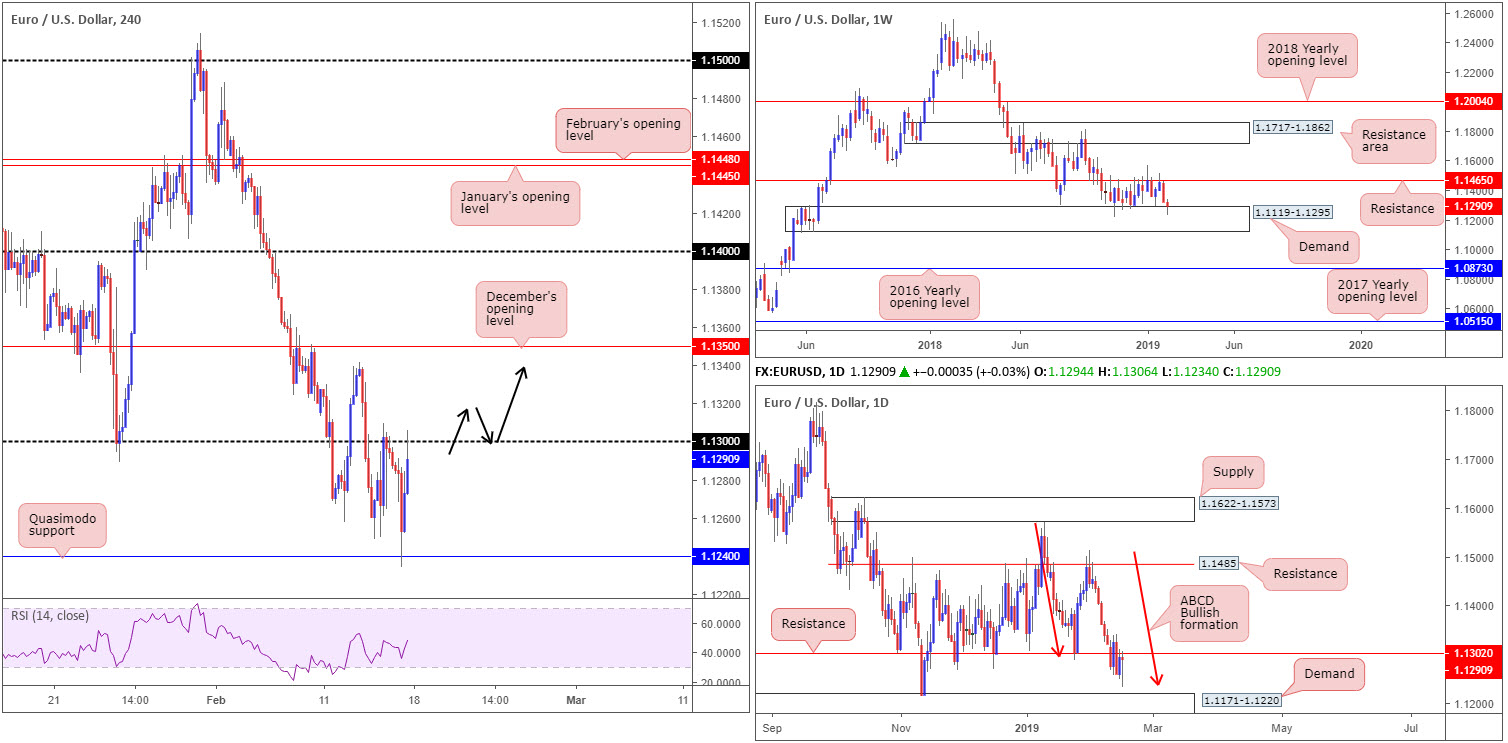Image resolution: width=1508 pixels, height=743 pixels.
Task: Click 'Feb' on the 240 chart time axis
Action: (214, 701)
